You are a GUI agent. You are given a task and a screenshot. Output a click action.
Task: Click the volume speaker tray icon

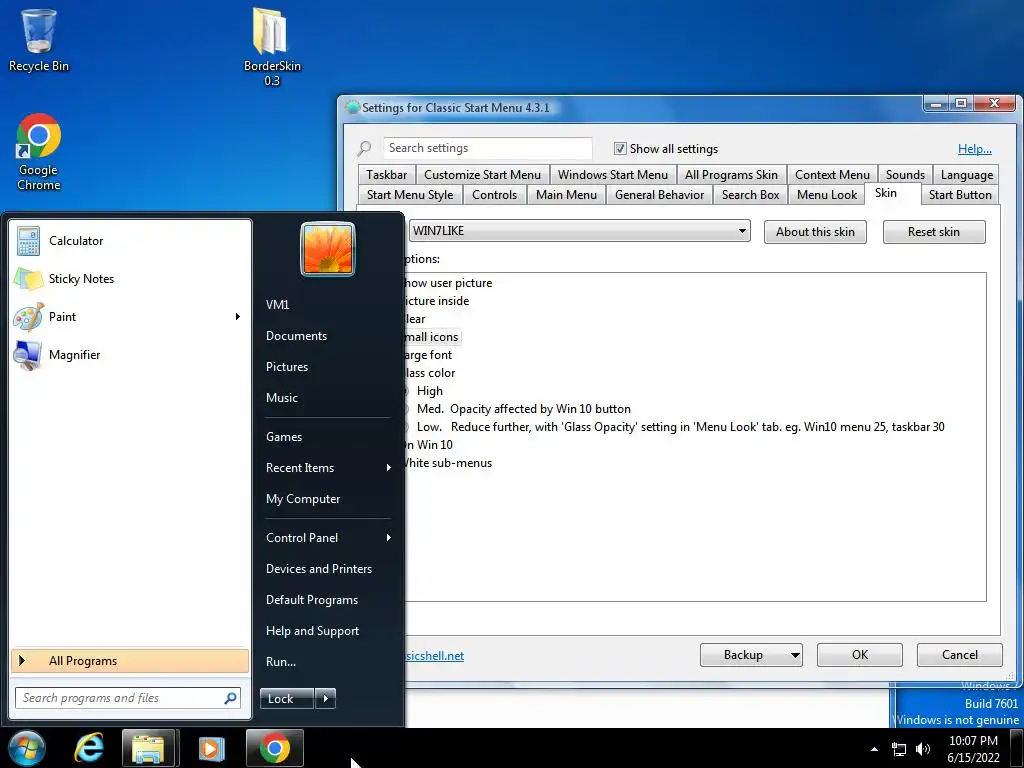tap(923, 749)
